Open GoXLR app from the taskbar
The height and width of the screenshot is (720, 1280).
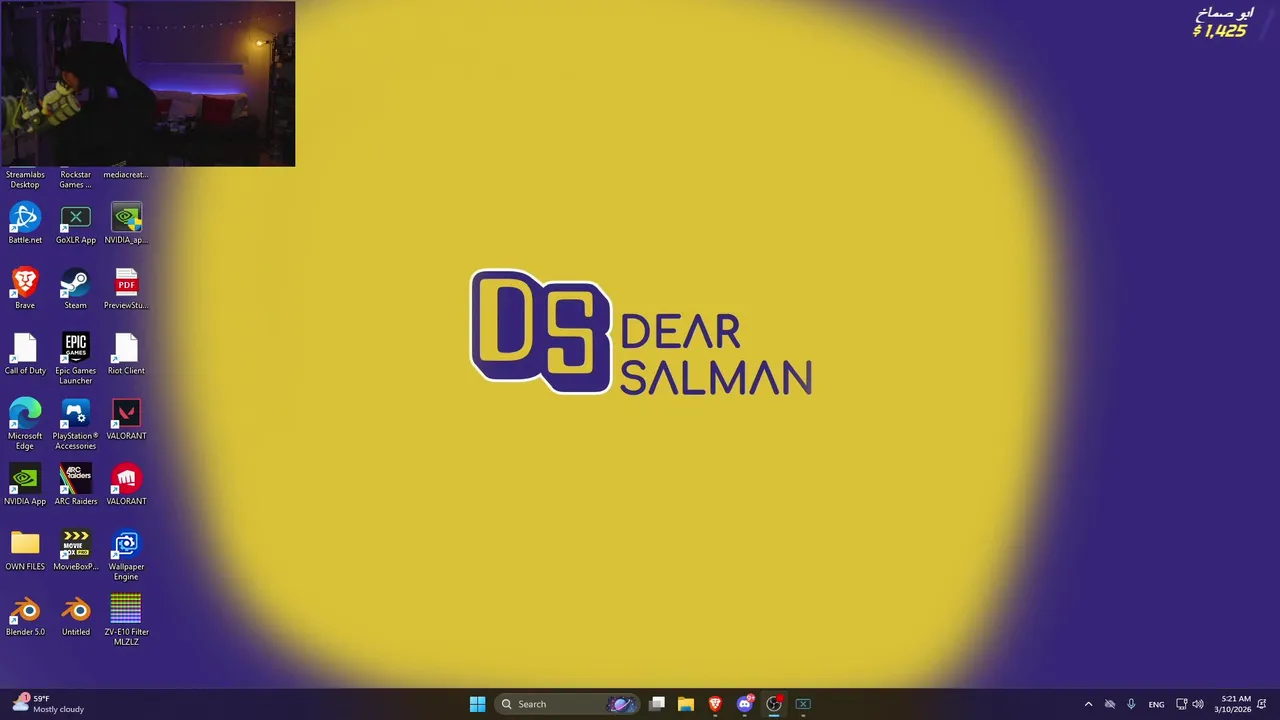[x=803, y=704]
